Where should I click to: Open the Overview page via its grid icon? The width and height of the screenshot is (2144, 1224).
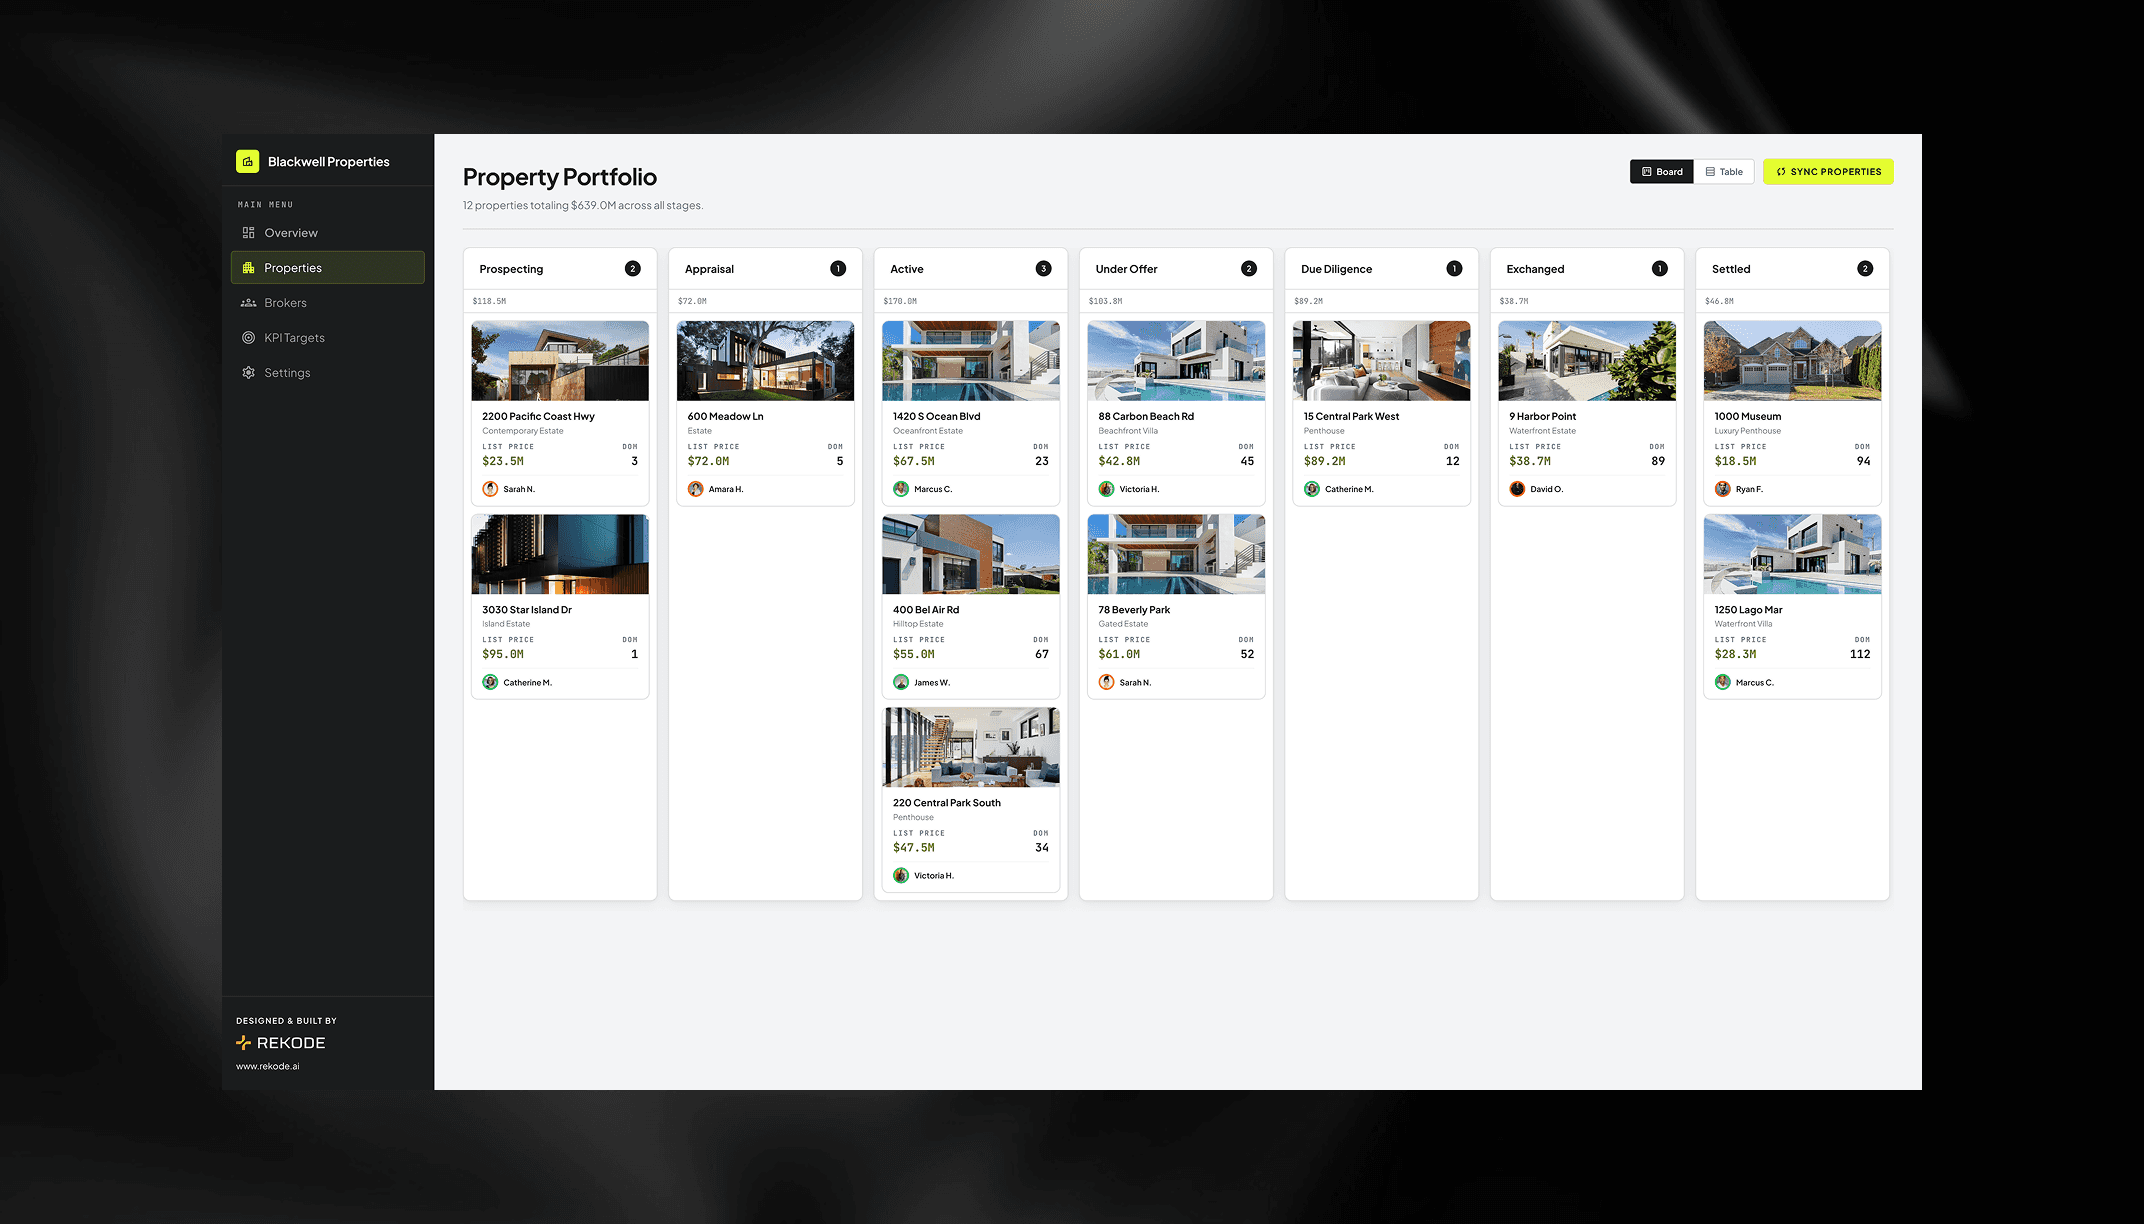(x=248, y=233)
